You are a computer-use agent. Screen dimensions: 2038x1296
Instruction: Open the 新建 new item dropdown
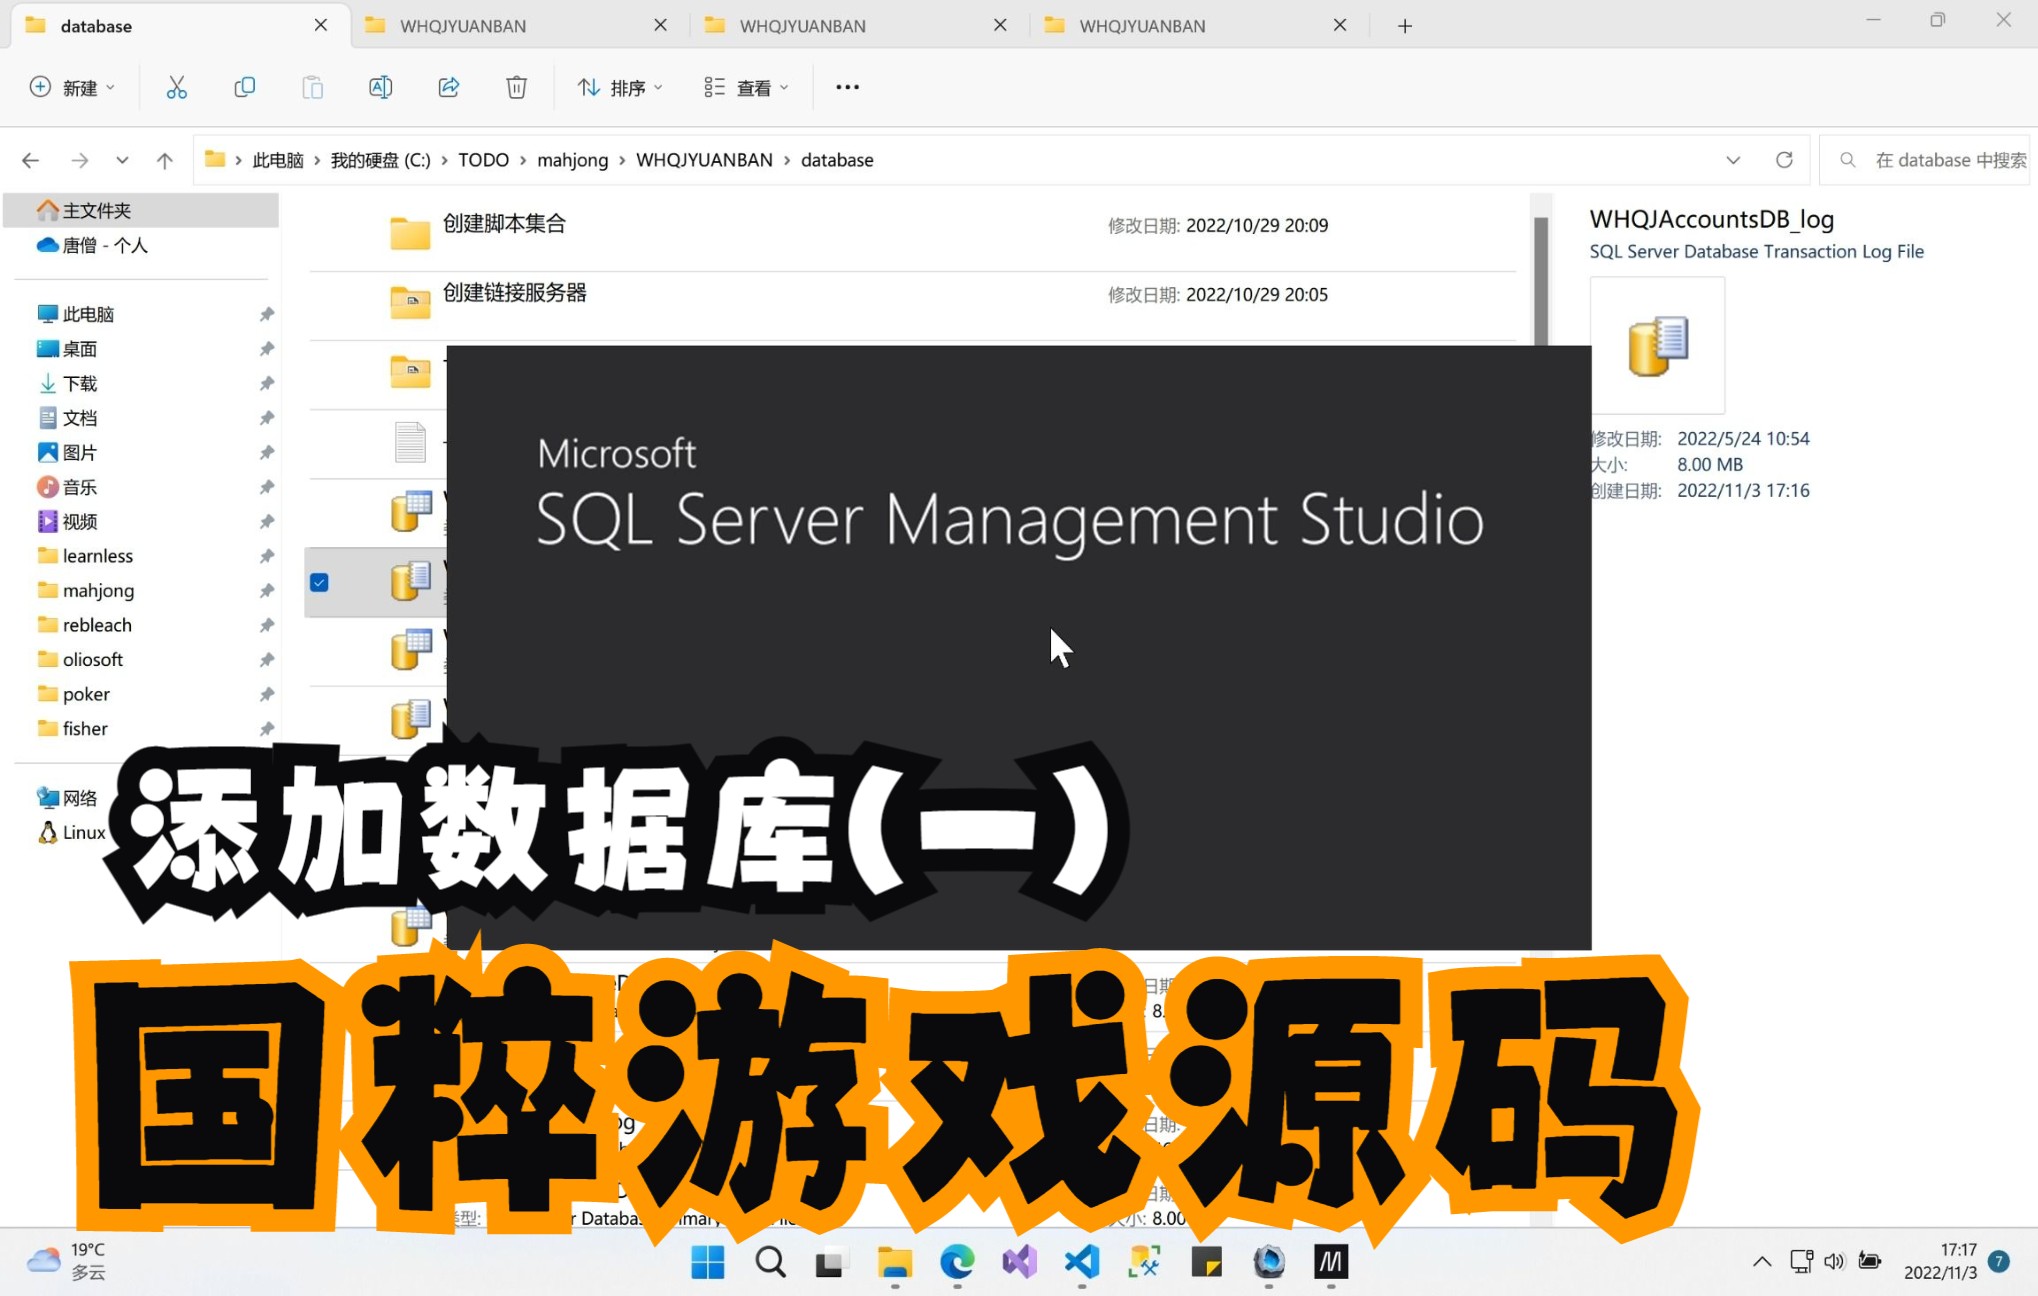[72, 88]
